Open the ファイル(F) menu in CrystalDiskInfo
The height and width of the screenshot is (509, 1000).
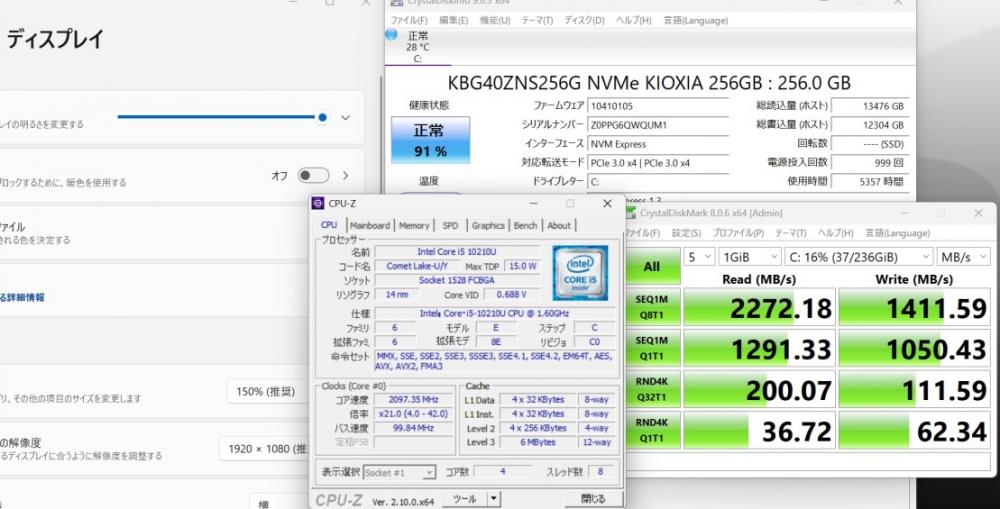[x=408, y=20]
